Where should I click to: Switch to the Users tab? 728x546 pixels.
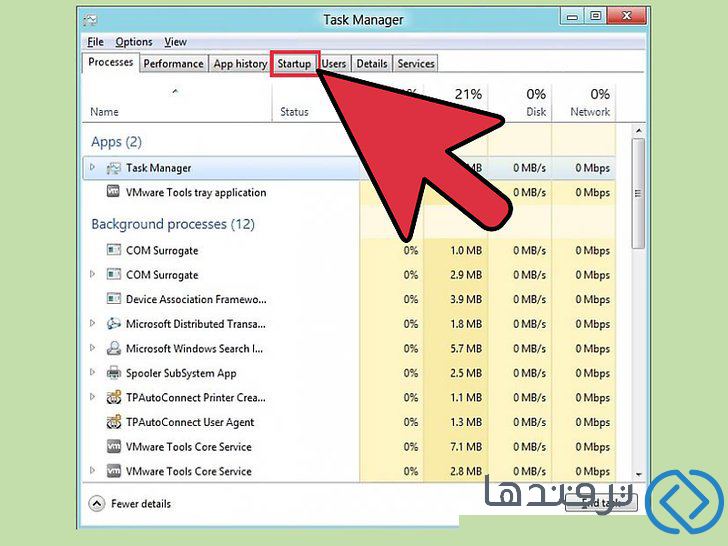(x=334, y=64)
